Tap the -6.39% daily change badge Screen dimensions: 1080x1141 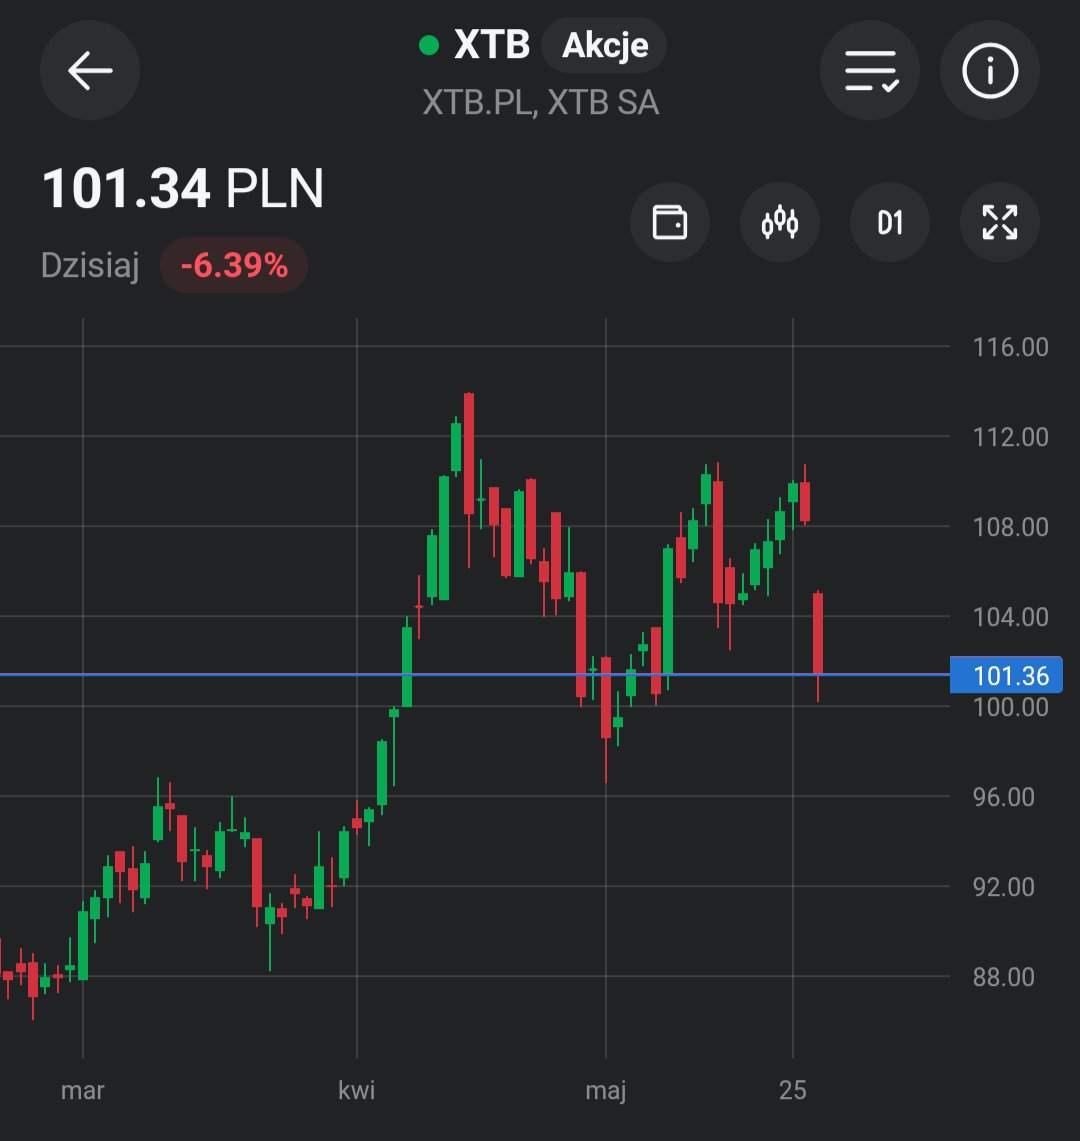pyautogui.click(x=234, y=265)
